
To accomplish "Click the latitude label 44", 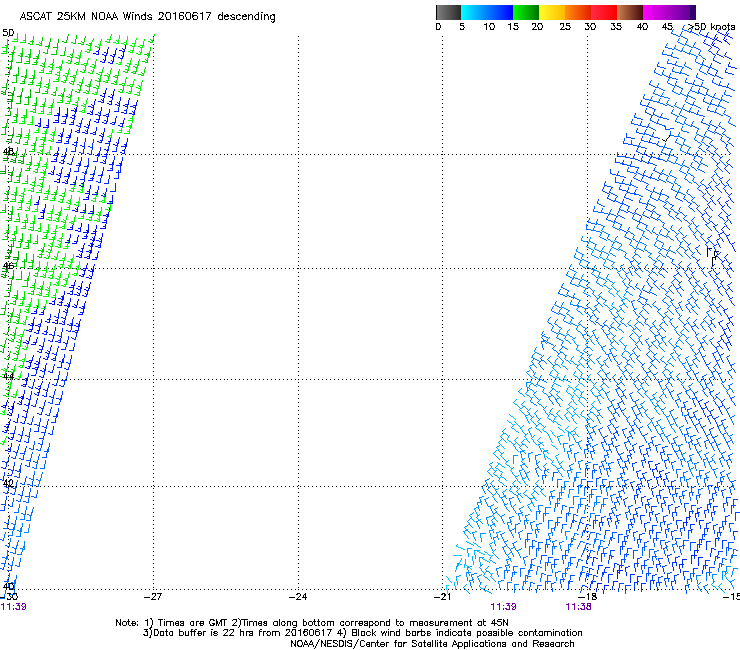I will click(x=8, y=377).
